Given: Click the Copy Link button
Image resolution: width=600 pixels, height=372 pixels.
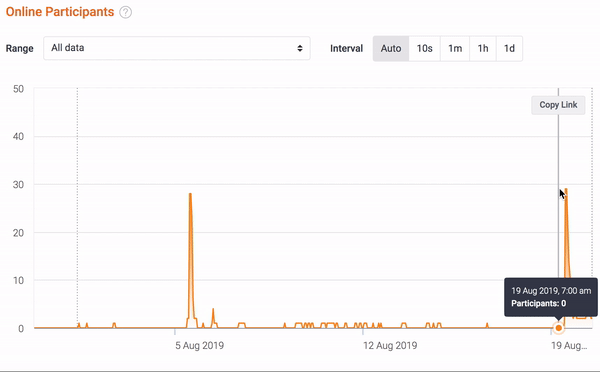Looking at the screenshot, I should 558,105.
